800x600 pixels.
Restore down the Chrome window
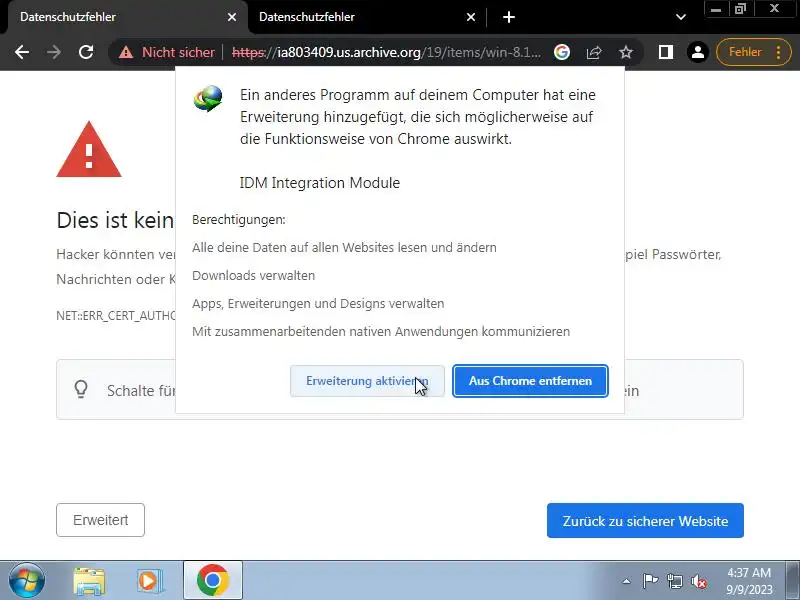(740, 9)
